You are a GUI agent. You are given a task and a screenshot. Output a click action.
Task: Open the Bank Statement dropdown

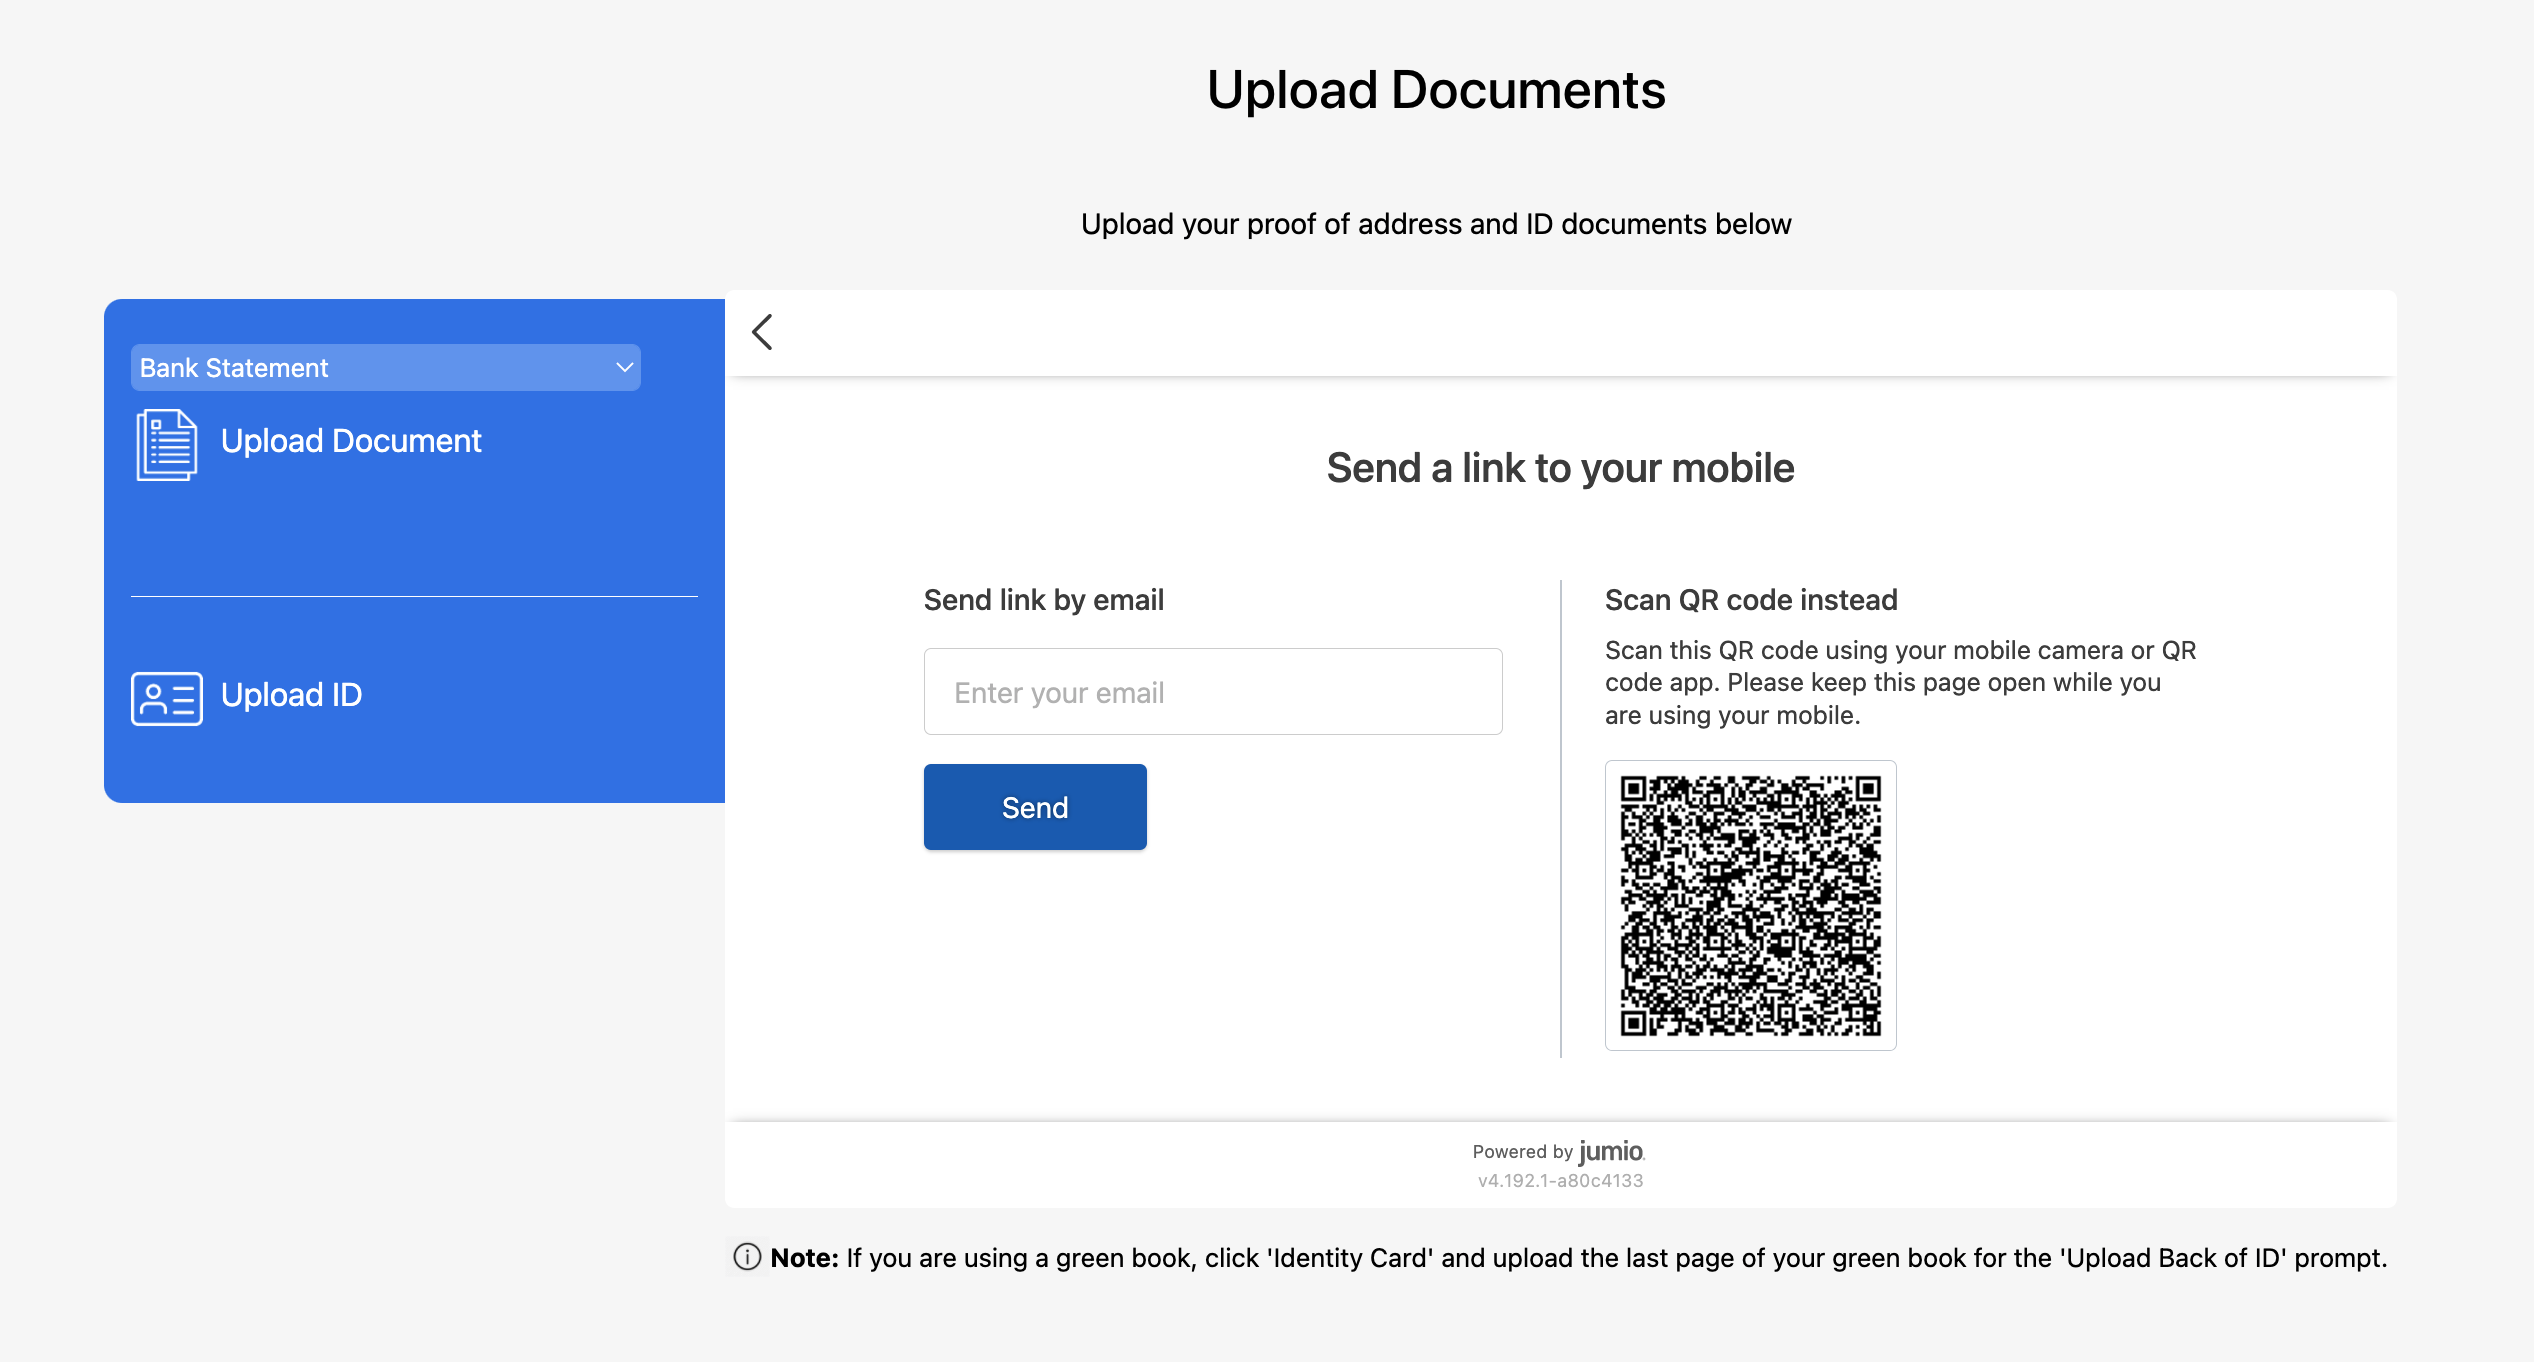tap(385, 368)
